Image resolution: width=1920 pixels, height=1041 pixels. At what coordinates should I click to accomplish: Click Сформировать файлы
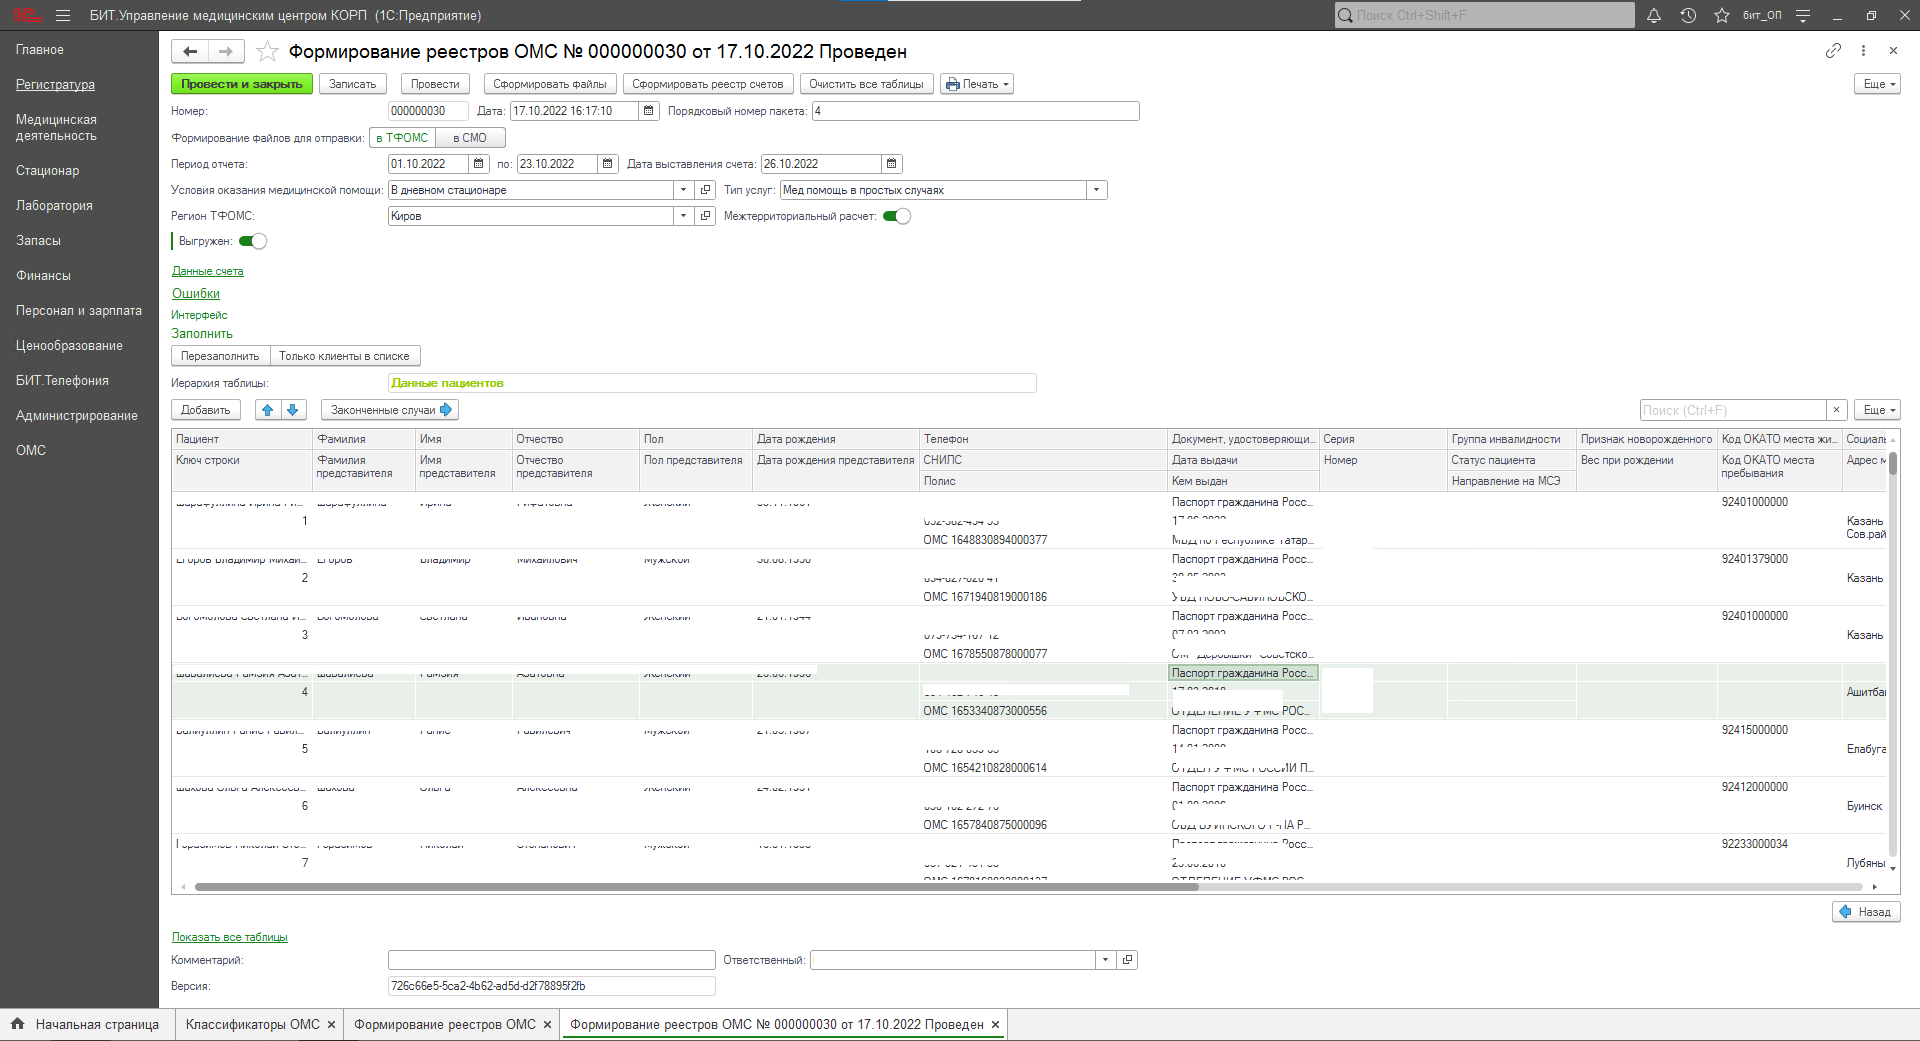point(549,84)
